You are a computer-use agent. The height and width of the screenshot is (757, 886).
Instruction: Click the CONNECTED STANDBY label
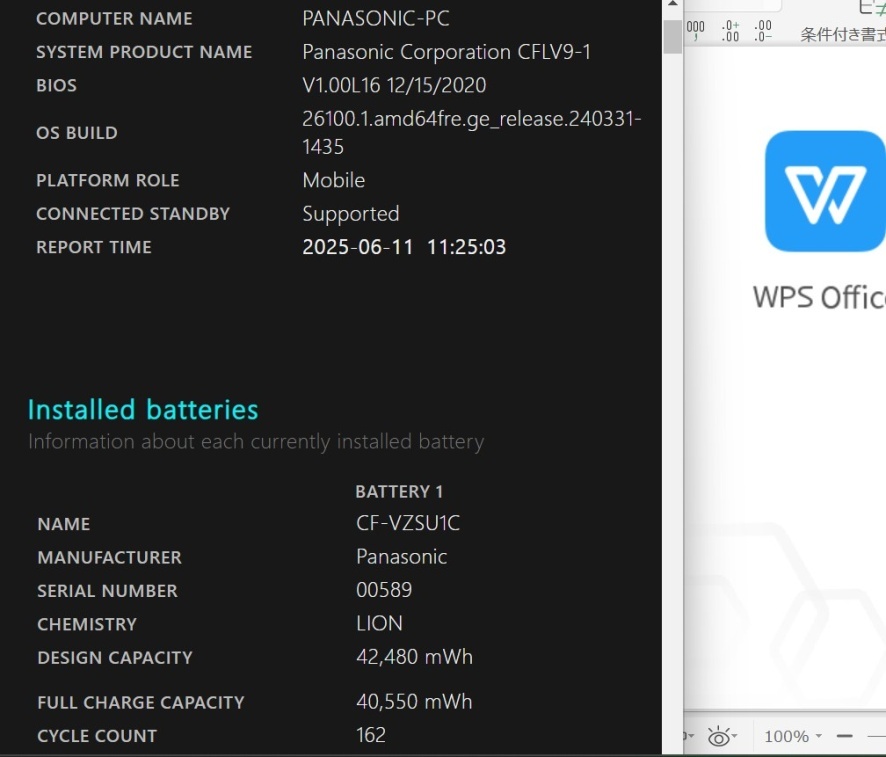tap(133, 214)
